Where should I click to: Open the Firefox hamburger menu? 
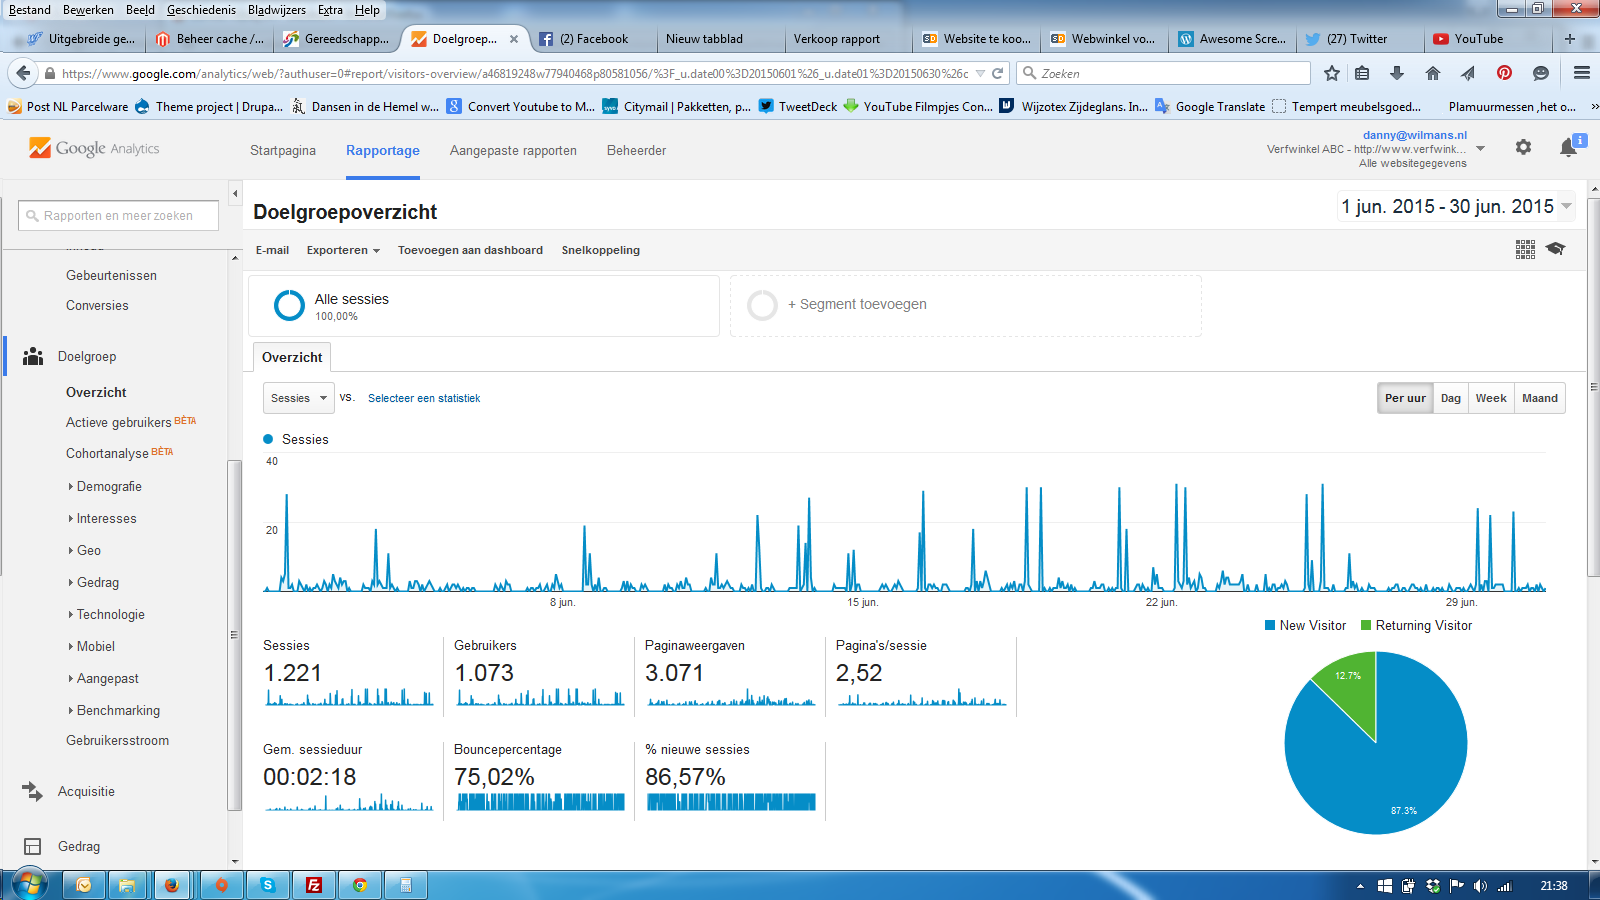tap(1582, 73)
